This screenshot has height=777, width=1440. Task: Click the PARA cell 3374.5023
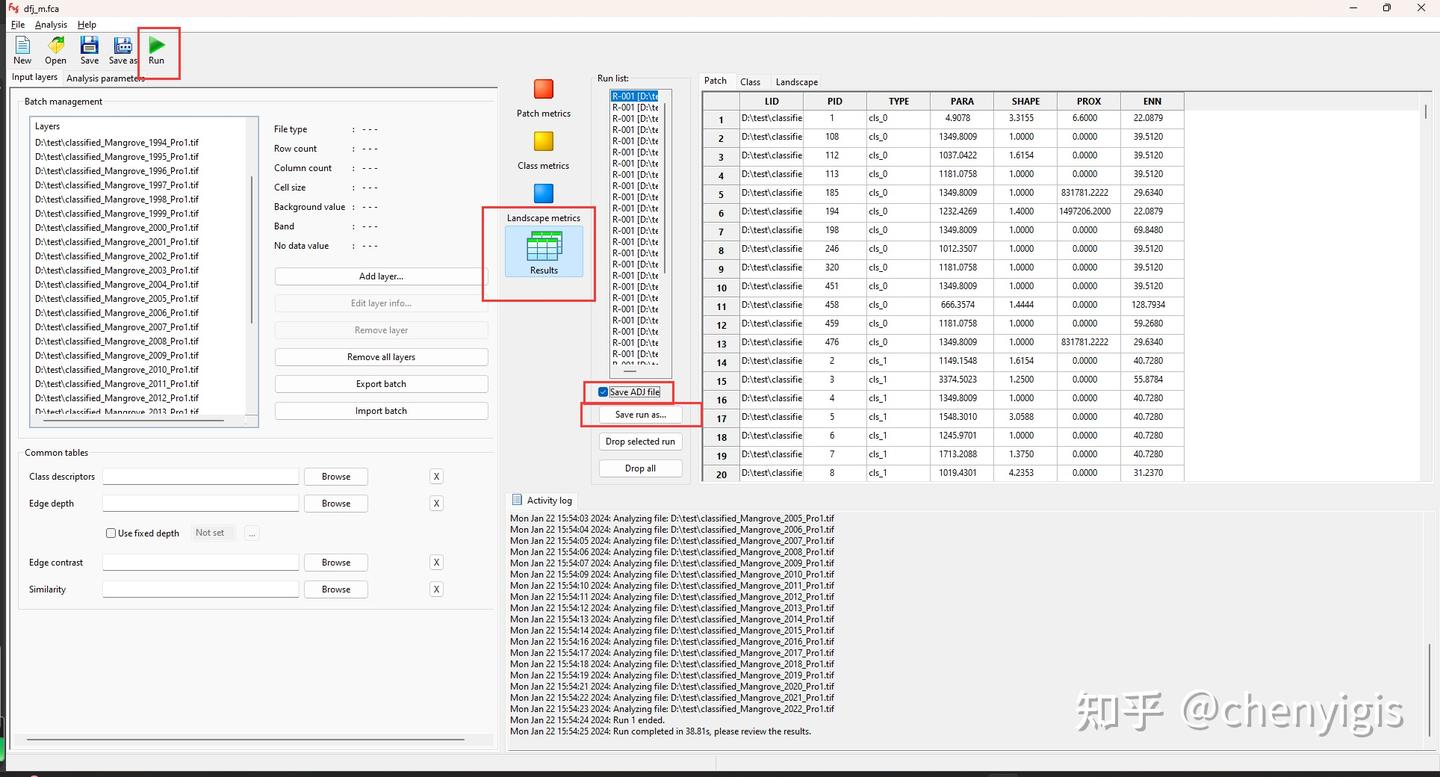click(x=962, y=380)
